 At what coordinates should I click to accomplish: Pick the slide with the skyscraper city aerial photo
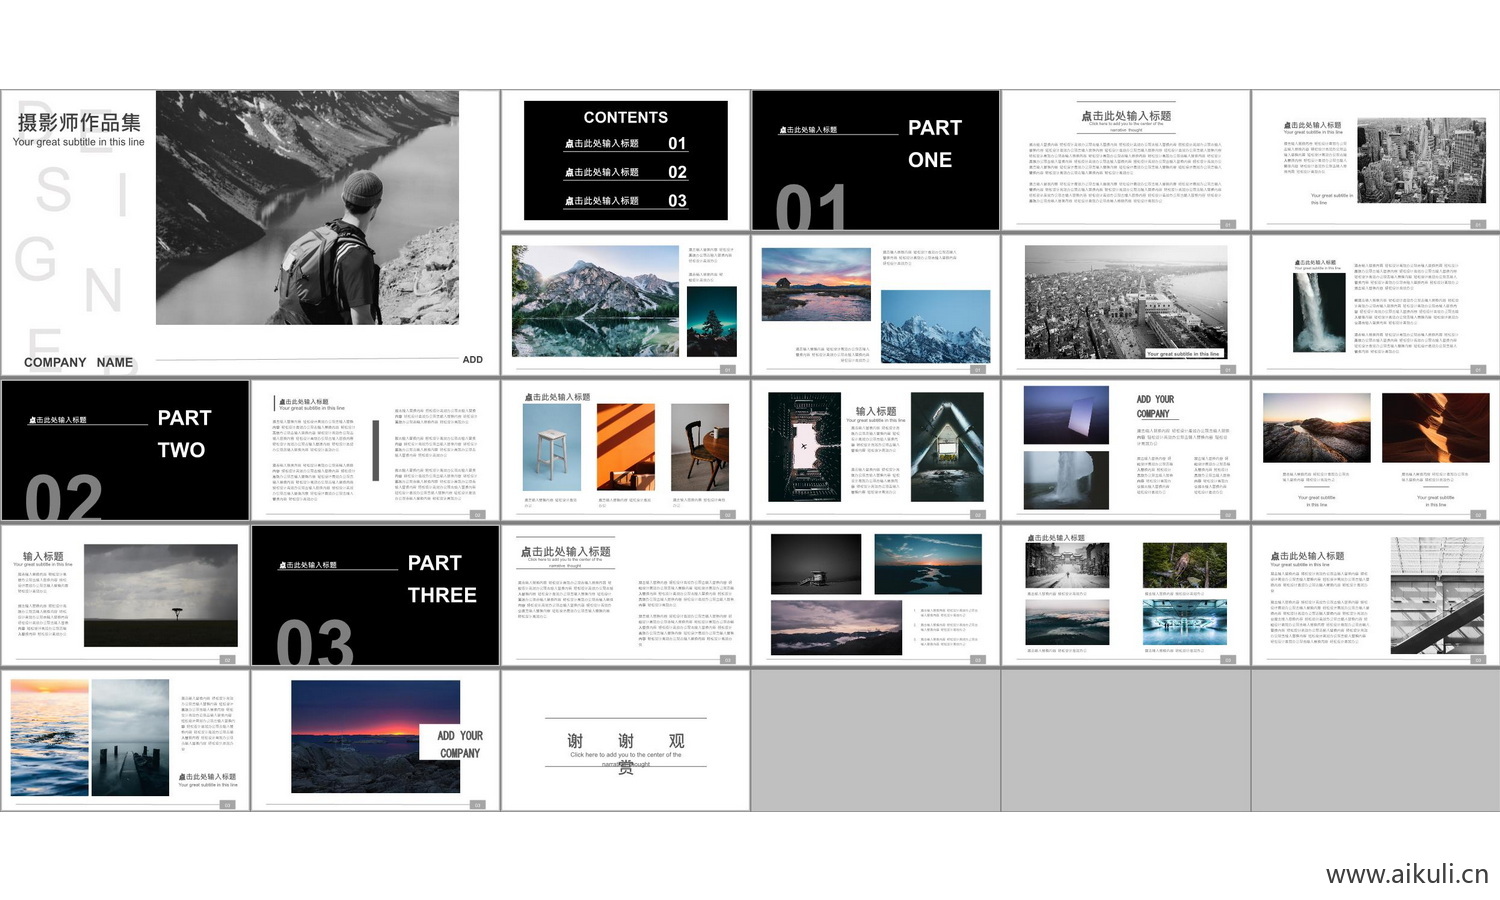[x=1375, y=160]
